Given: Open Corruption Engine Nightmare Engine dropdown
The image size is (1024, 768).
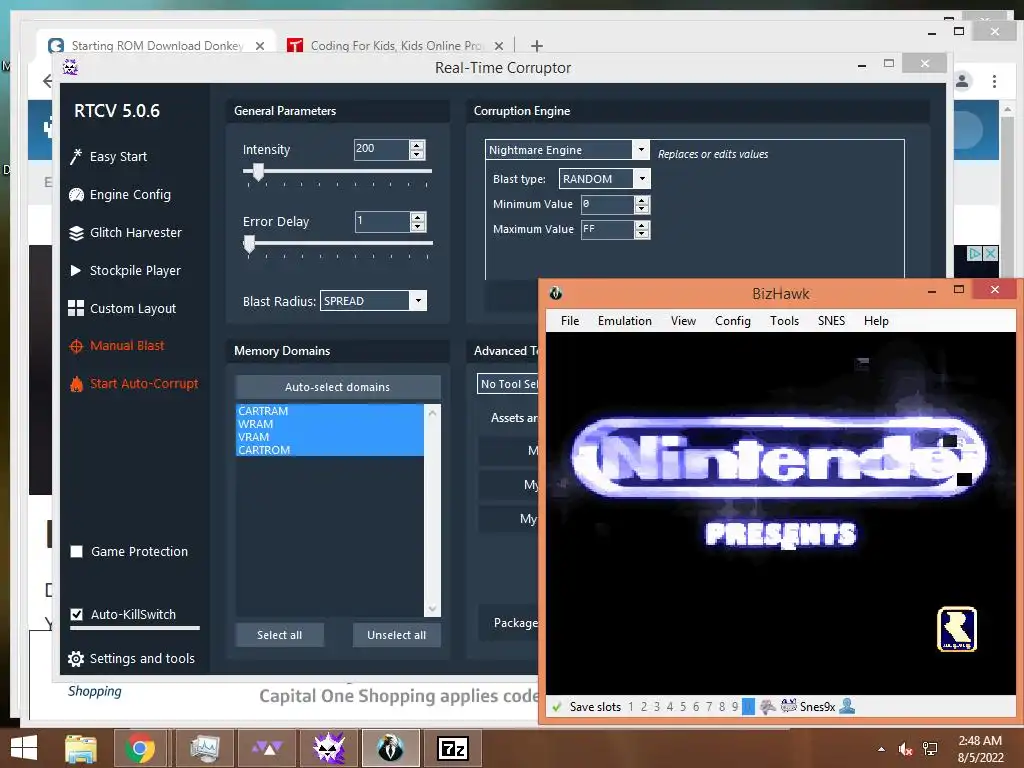Looking at the screenshot, I should click(x=641, y=150).
